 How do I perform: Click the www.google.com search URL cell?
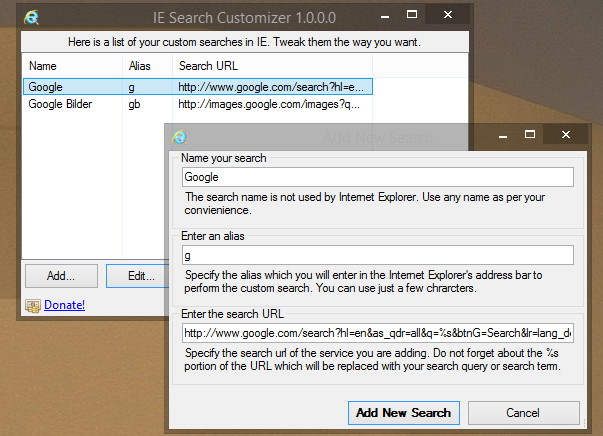271,87
